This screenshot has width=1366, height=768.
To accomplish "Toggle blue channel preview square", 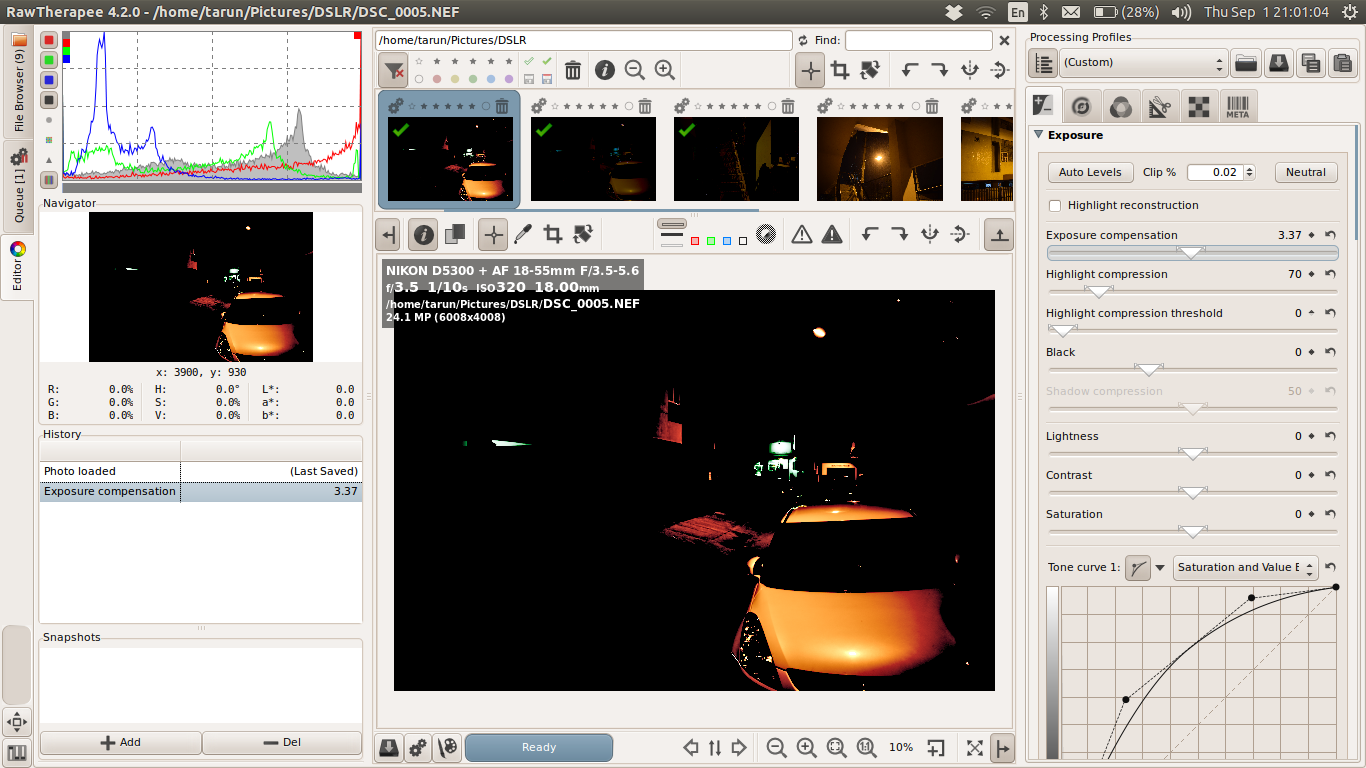I will [727, 241].
